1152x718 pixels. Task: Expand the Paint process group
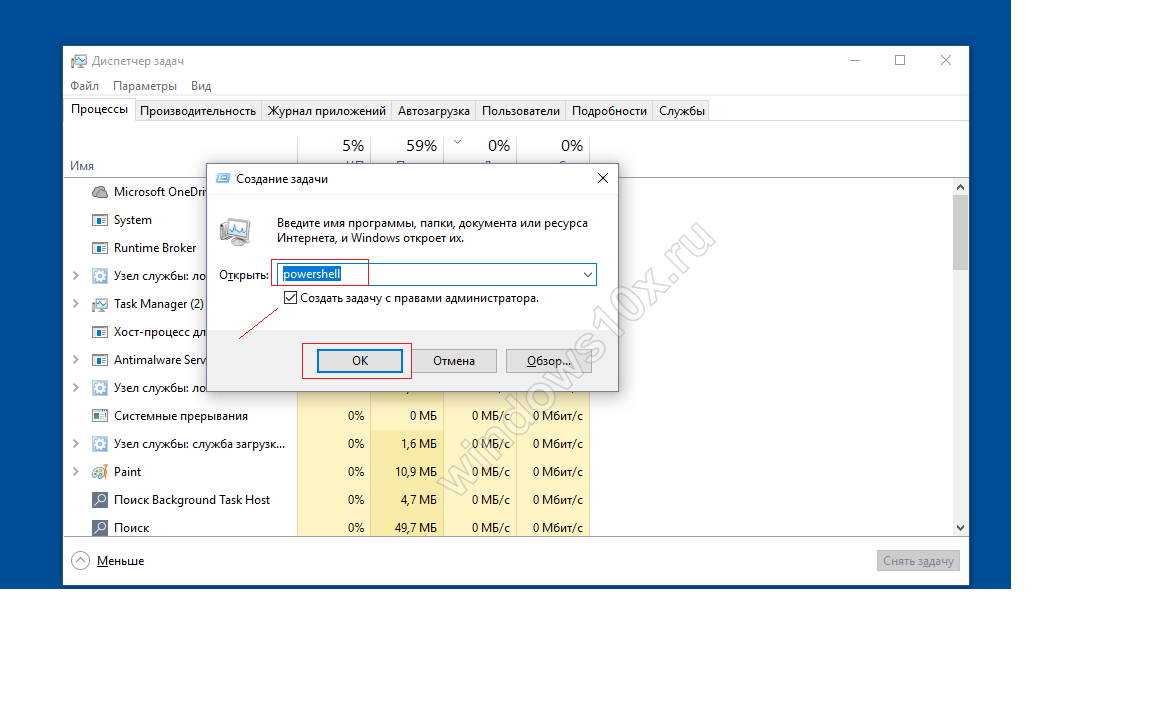pos(76,472)
